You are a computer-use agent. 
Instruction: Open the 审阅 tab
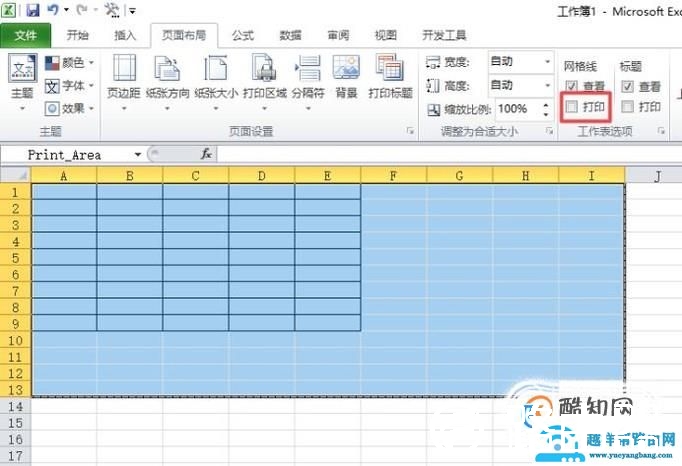click(x=338, y=35)
